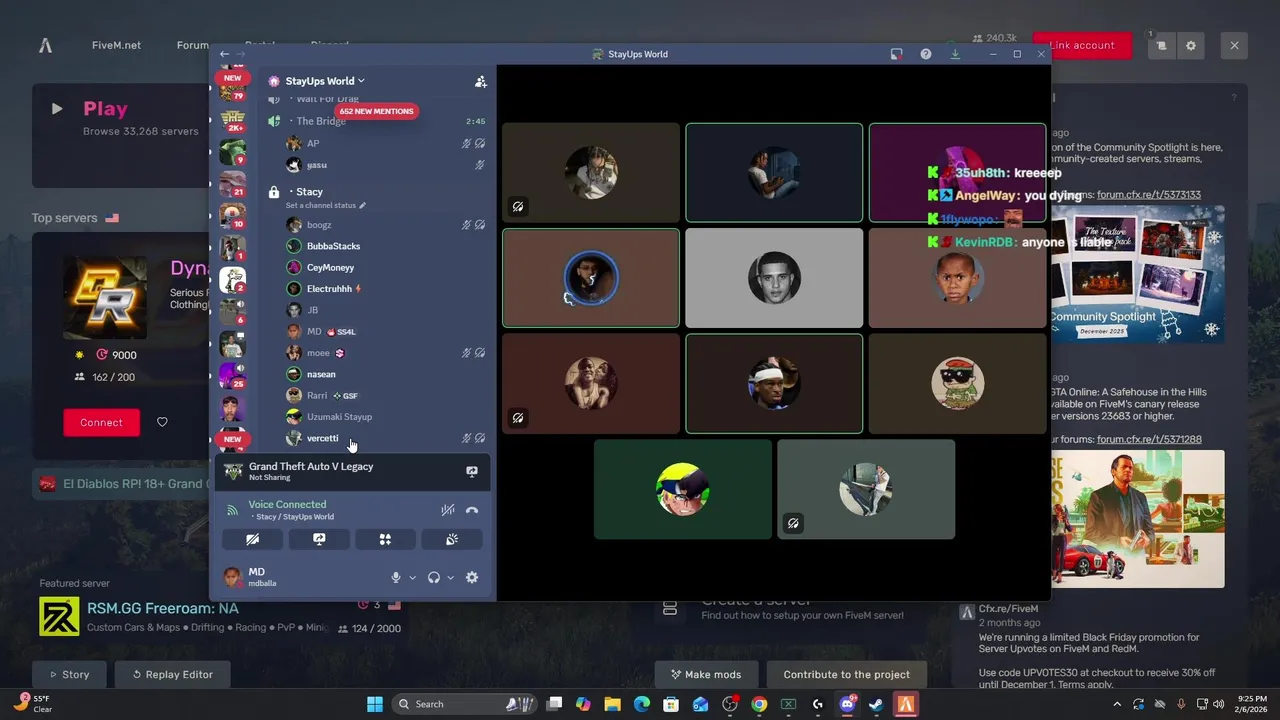Show hidden system tray icons chevron
This screenshot has width=1280, height=720.
(x=1117, y=704)
